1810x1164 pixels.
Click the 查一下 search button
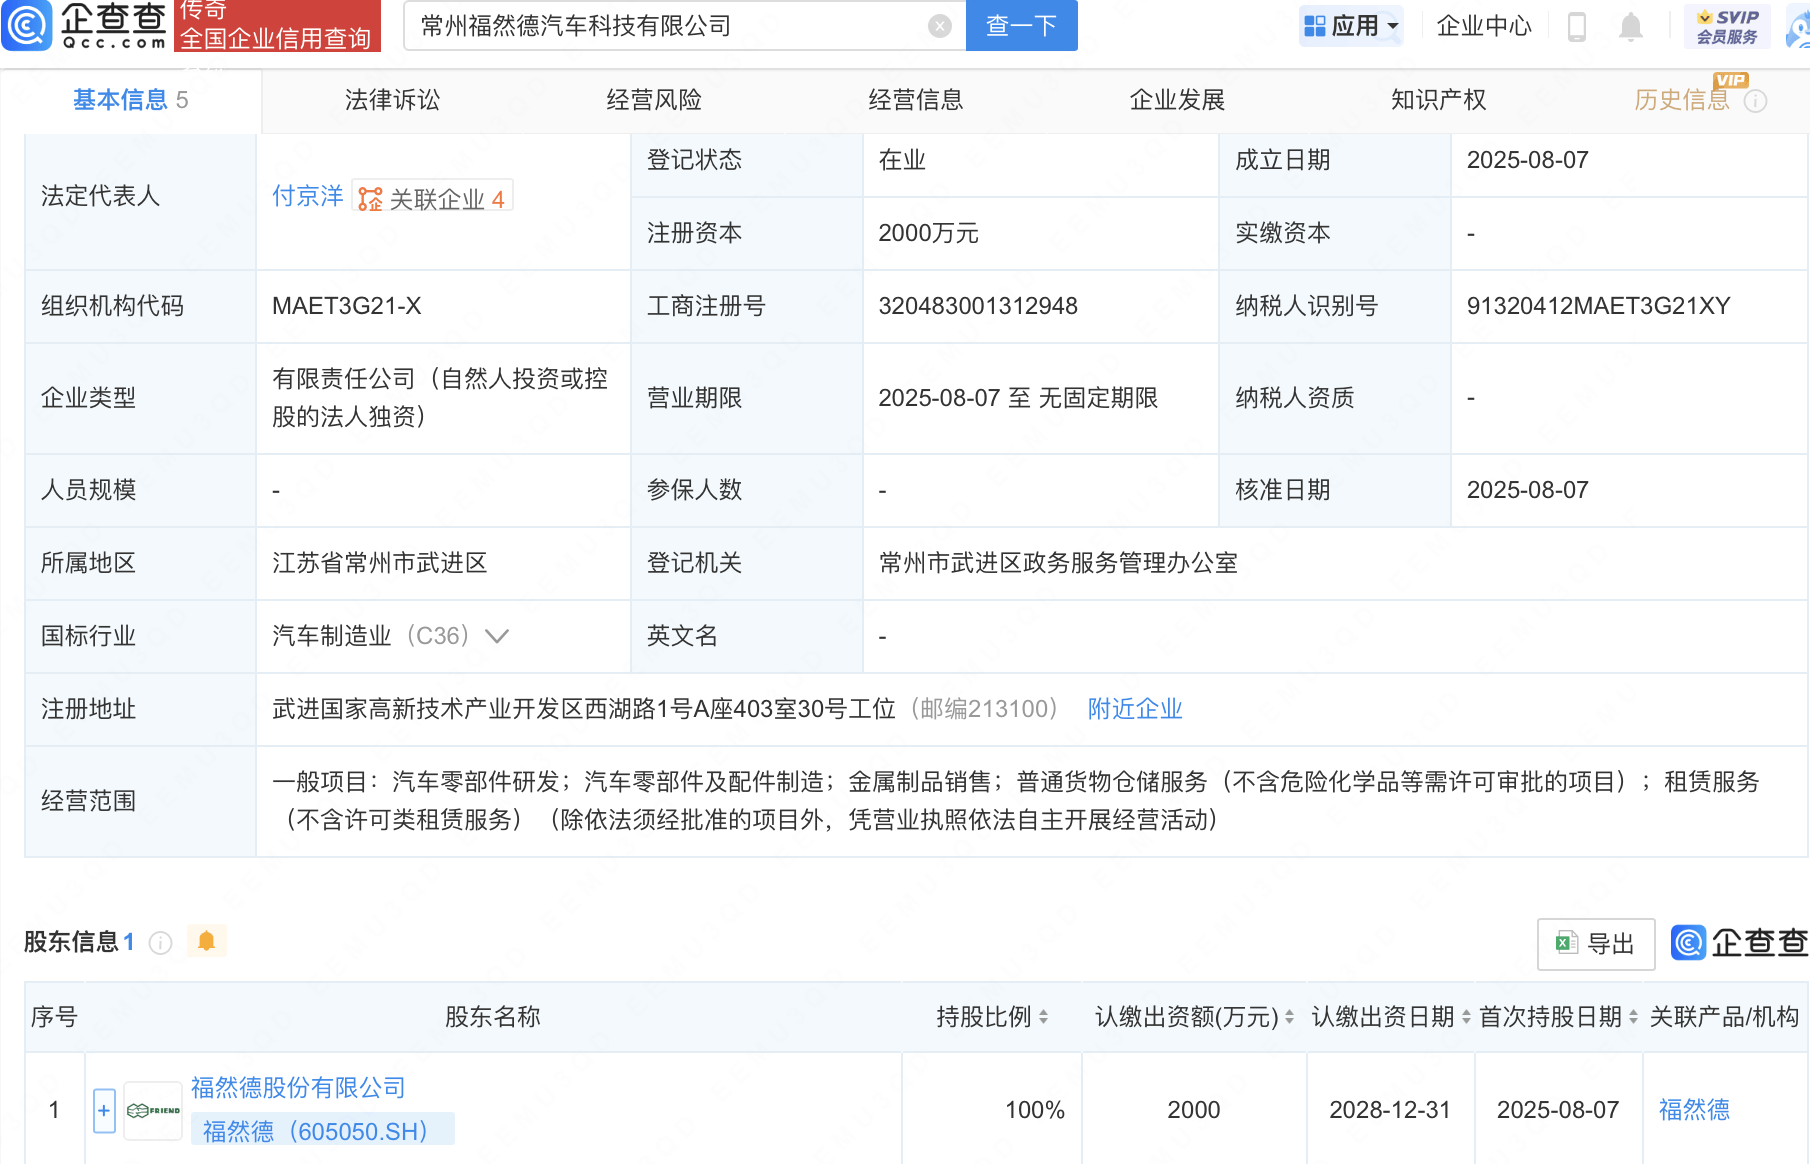pyautogui.click(x=1021, y=26)
